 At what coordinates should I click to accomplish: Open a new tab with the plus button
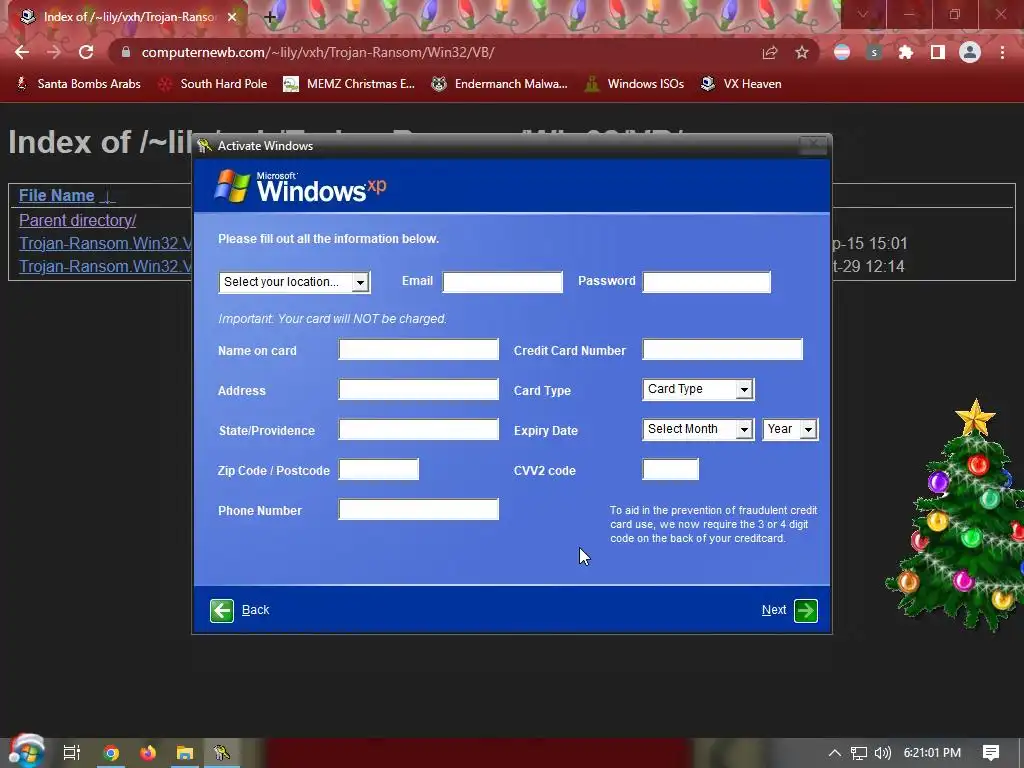click(x=270, y=17)
